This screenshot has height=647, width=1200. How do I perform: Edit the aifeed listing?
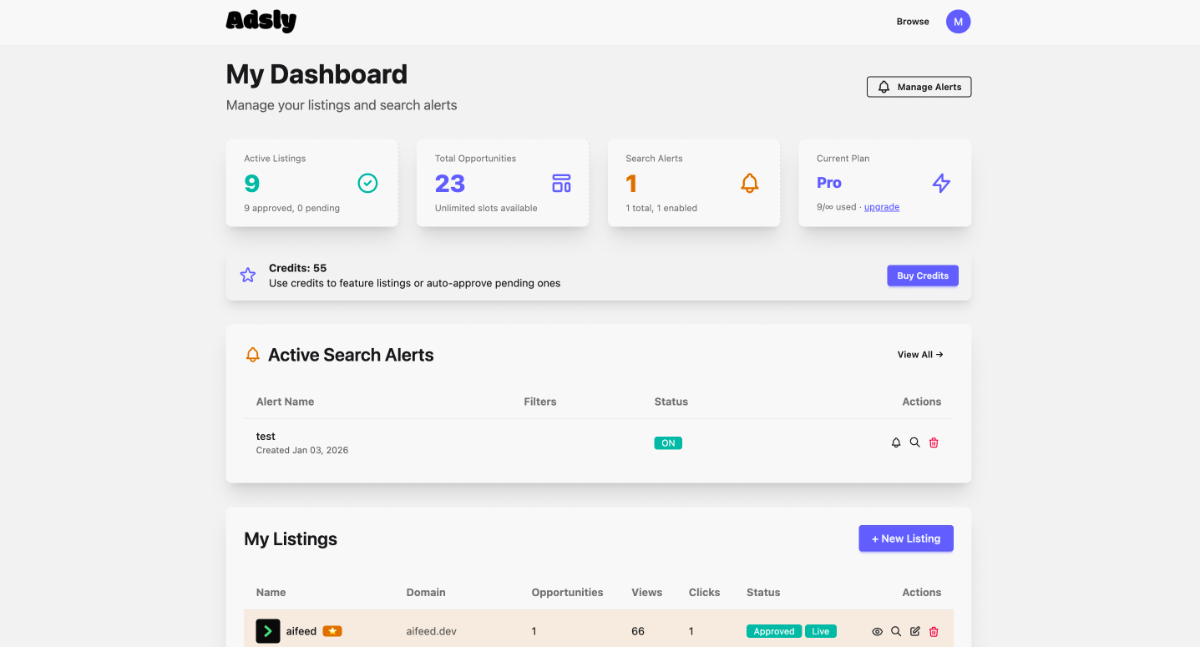click(915, 631)
